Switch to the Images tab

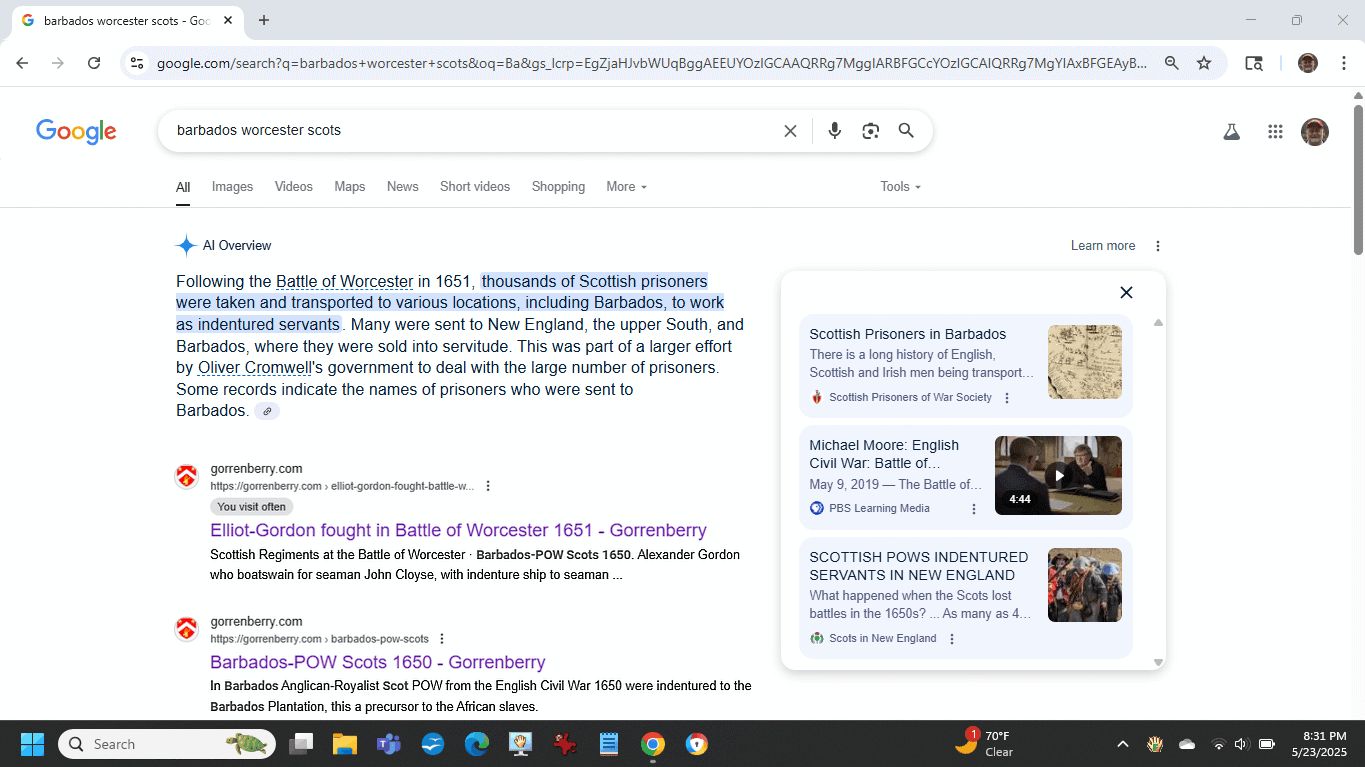tap(232, 187)
